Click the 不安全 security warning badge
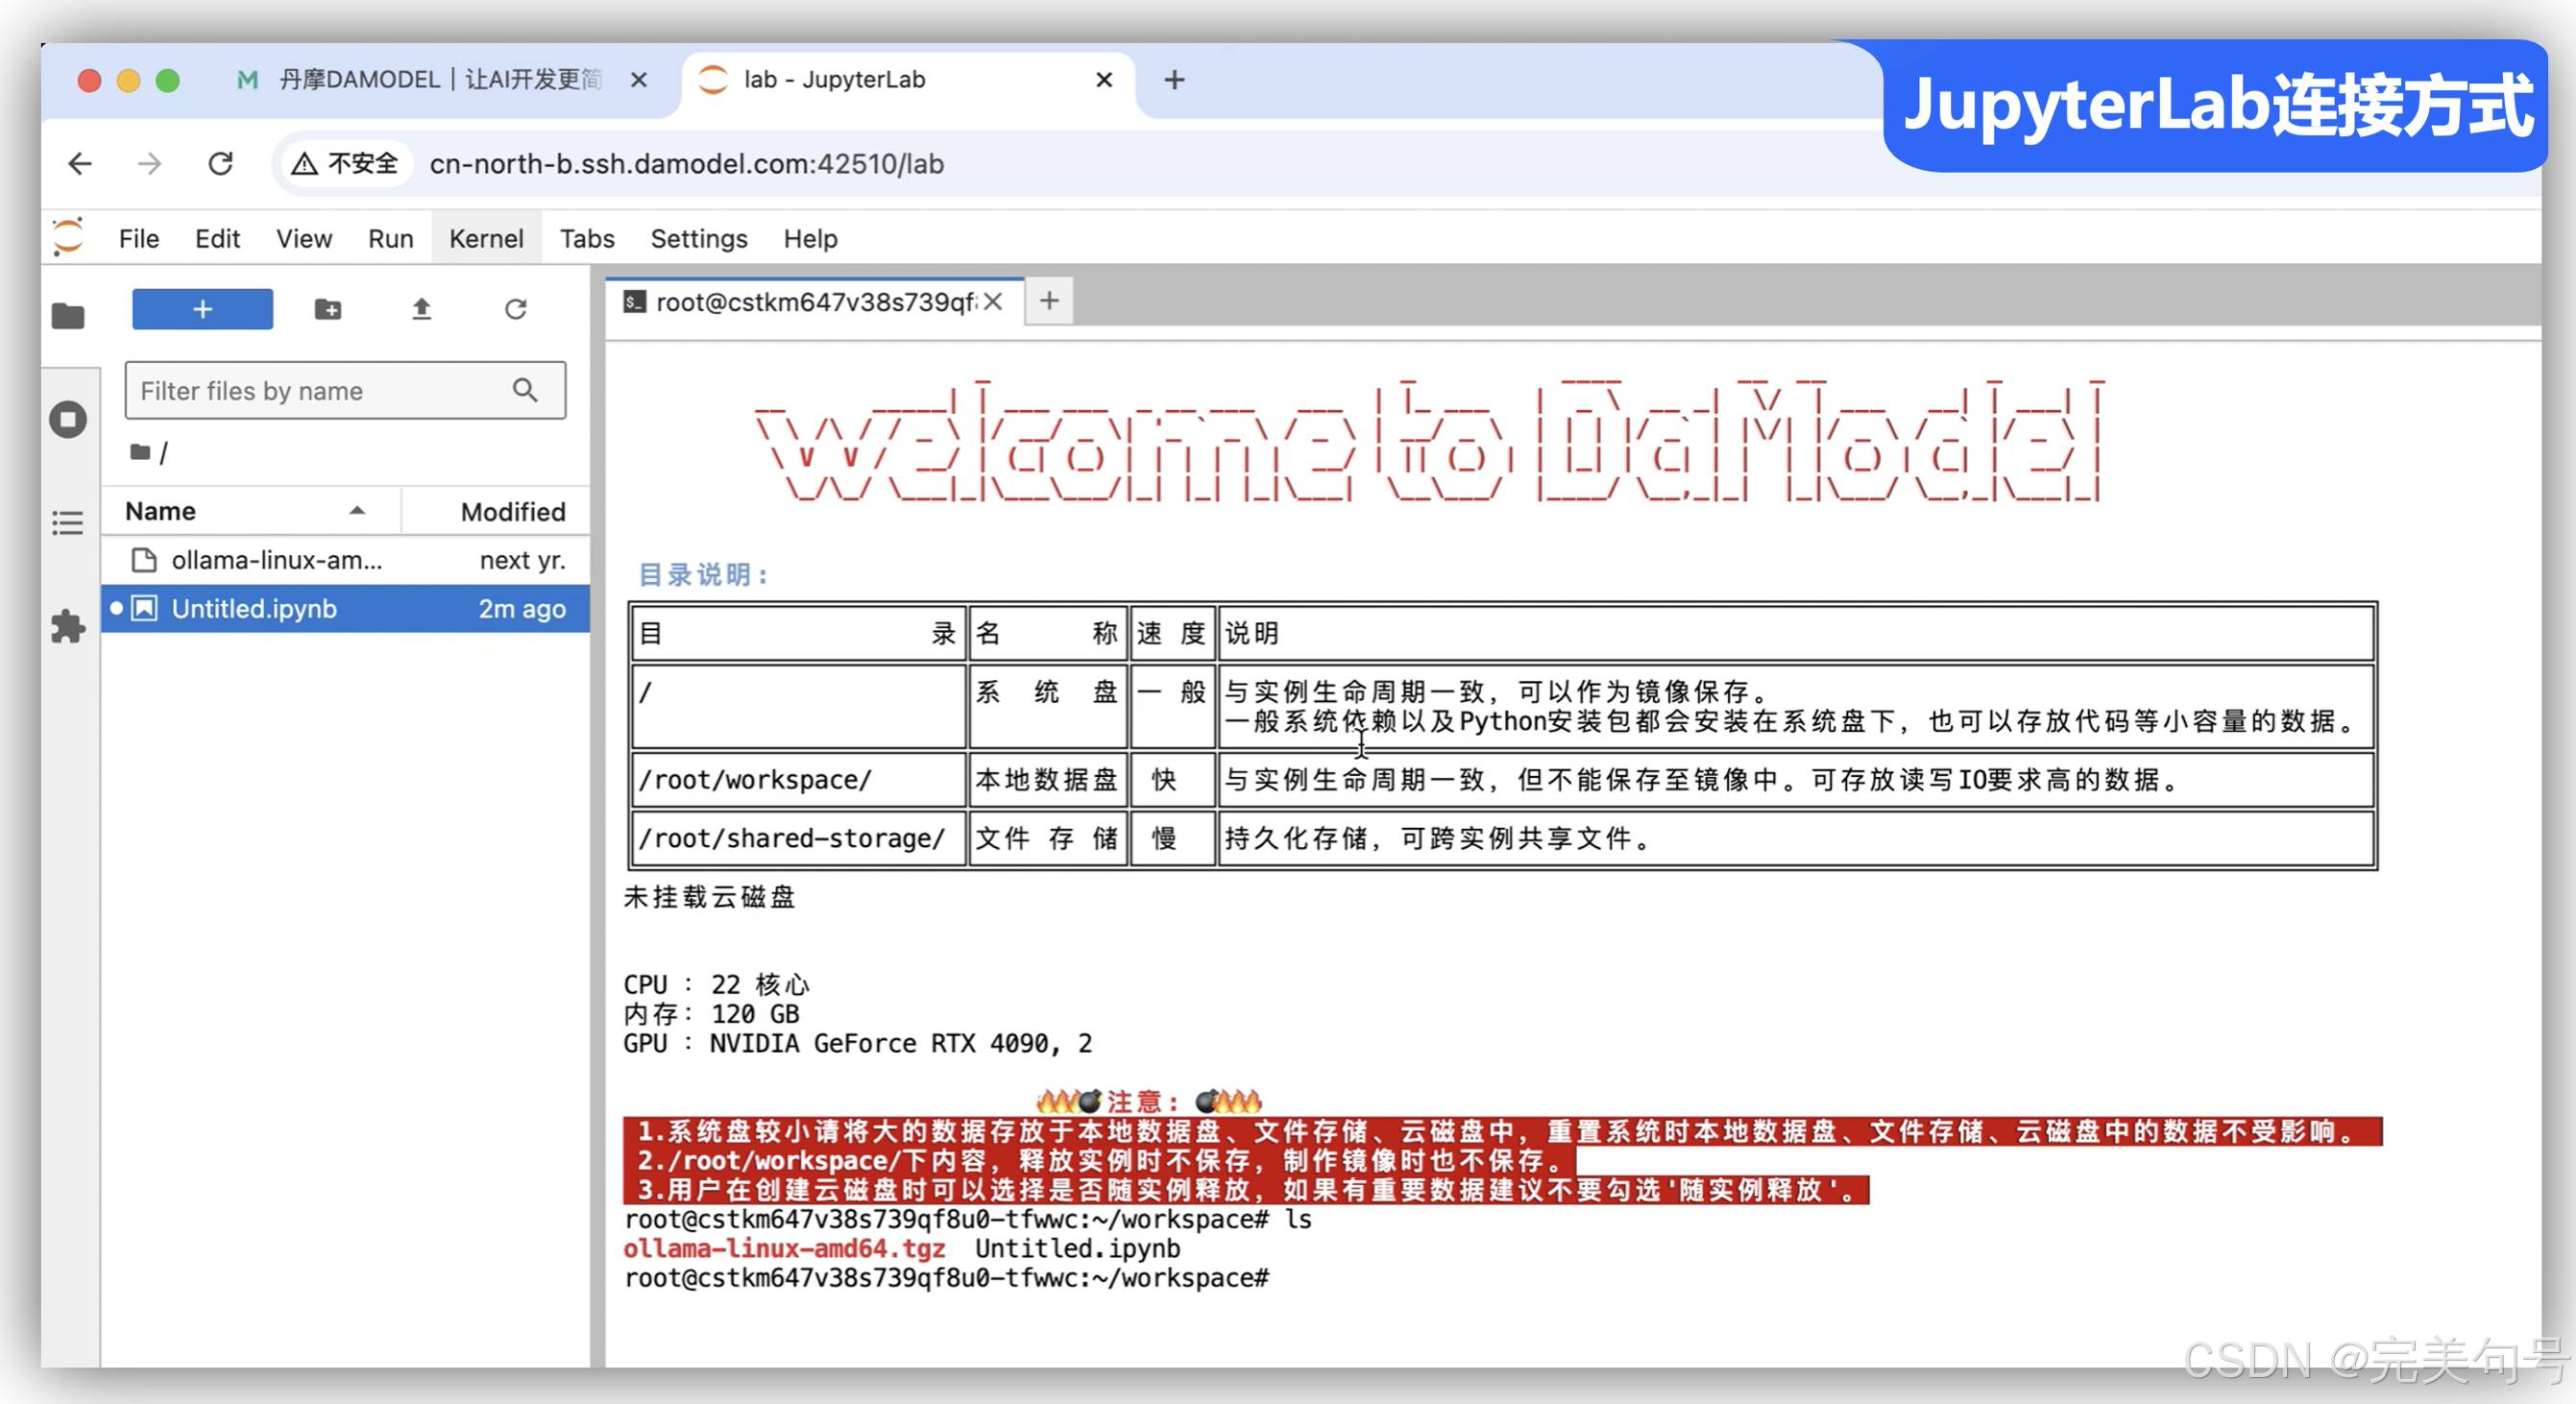 click(345, 164)
